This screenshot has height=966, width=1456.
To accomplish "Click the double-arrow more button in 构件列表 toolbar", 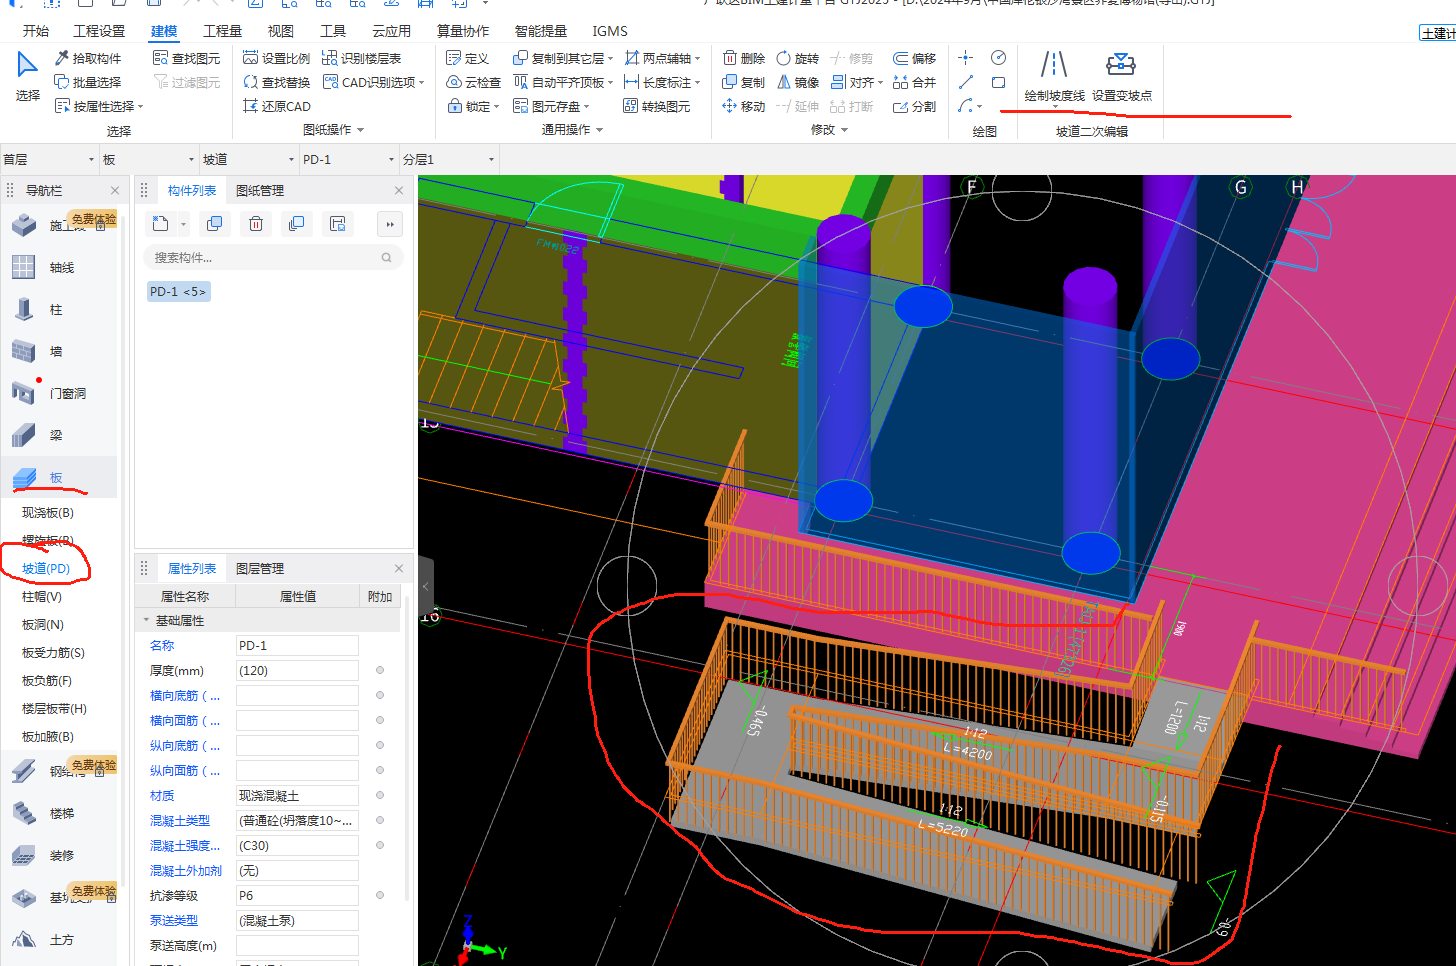I will click(390, 224).
